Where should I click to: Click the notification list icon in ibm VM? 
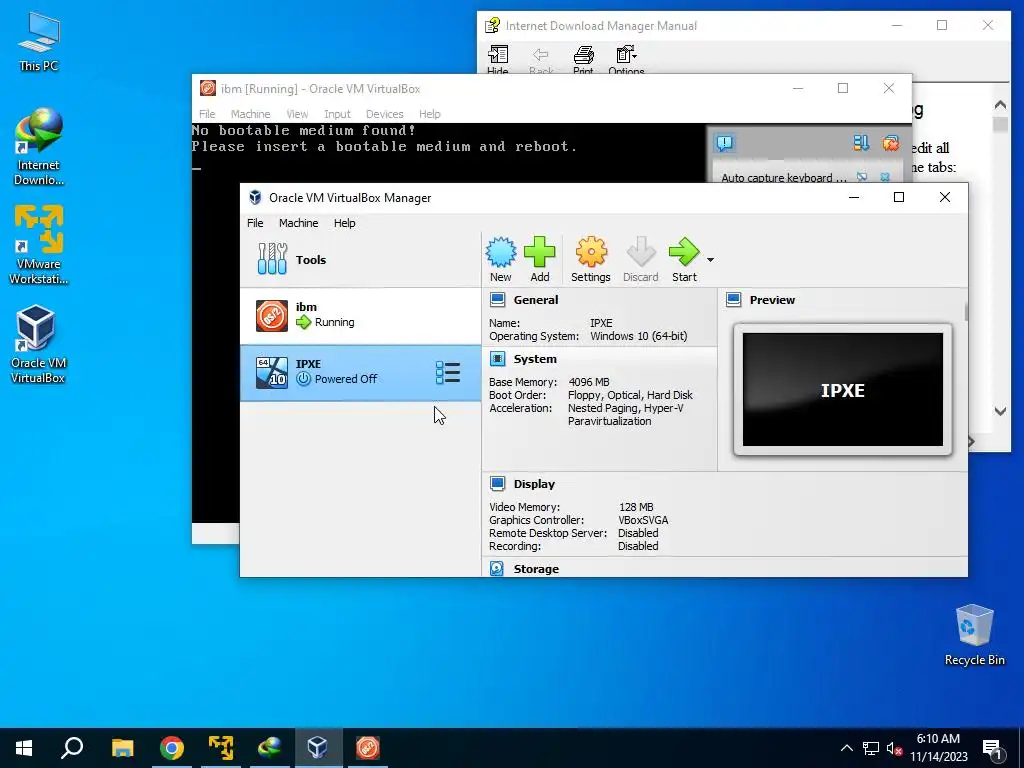click(x=861, y=143)
